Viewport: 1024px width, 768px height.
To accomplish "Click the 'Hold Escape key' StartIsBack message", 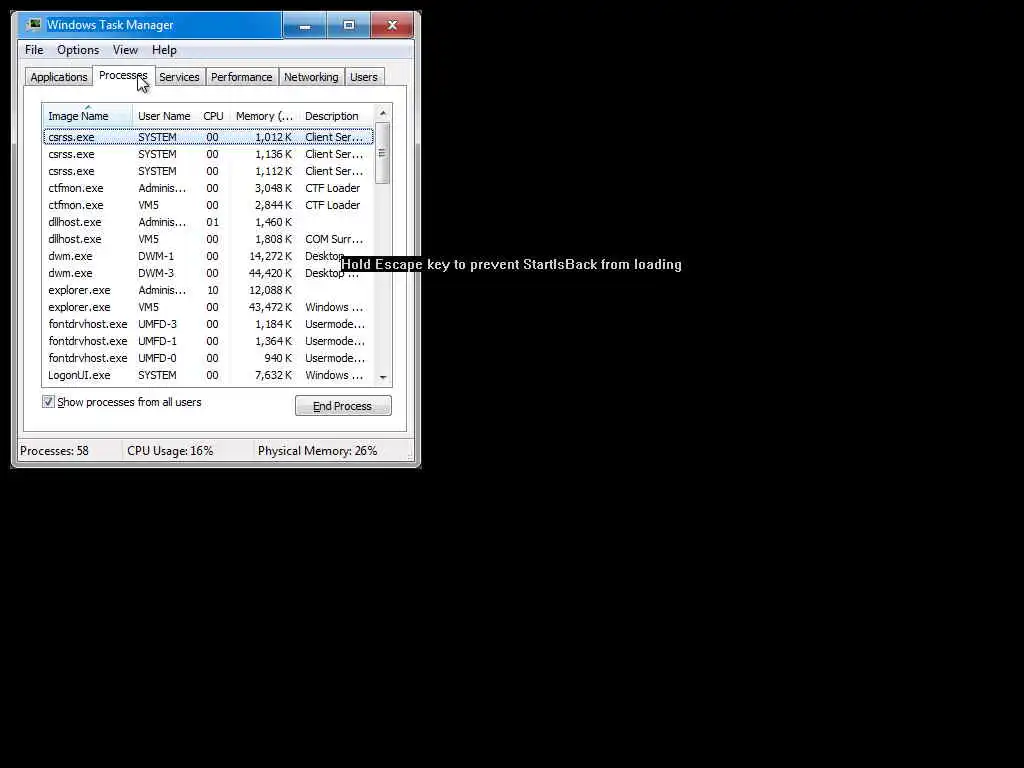I will [x=511, y=264].
